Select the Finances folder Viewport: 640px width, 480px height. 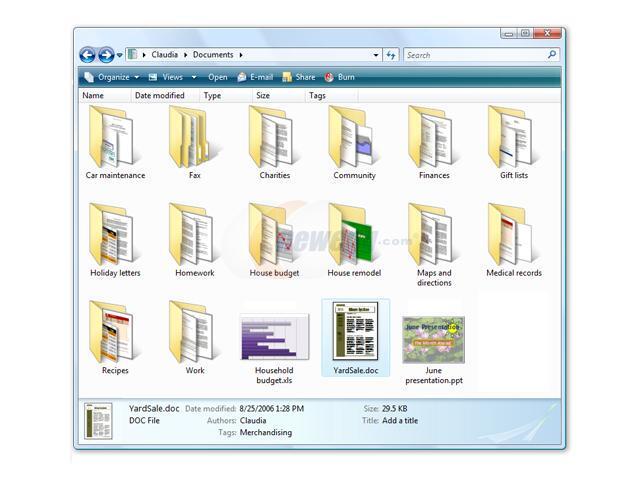434,143
